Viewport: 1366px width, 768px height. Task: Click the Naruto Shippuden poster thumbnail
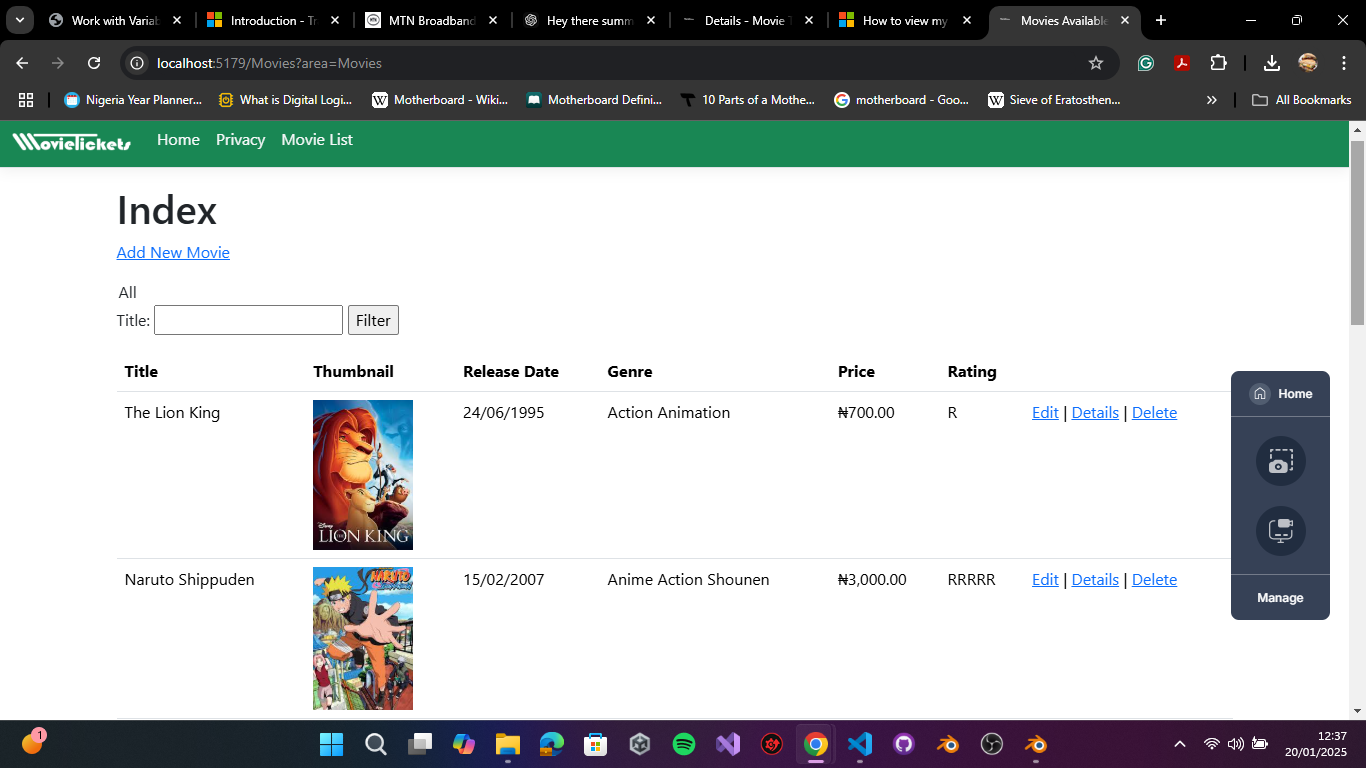(363, 639)
